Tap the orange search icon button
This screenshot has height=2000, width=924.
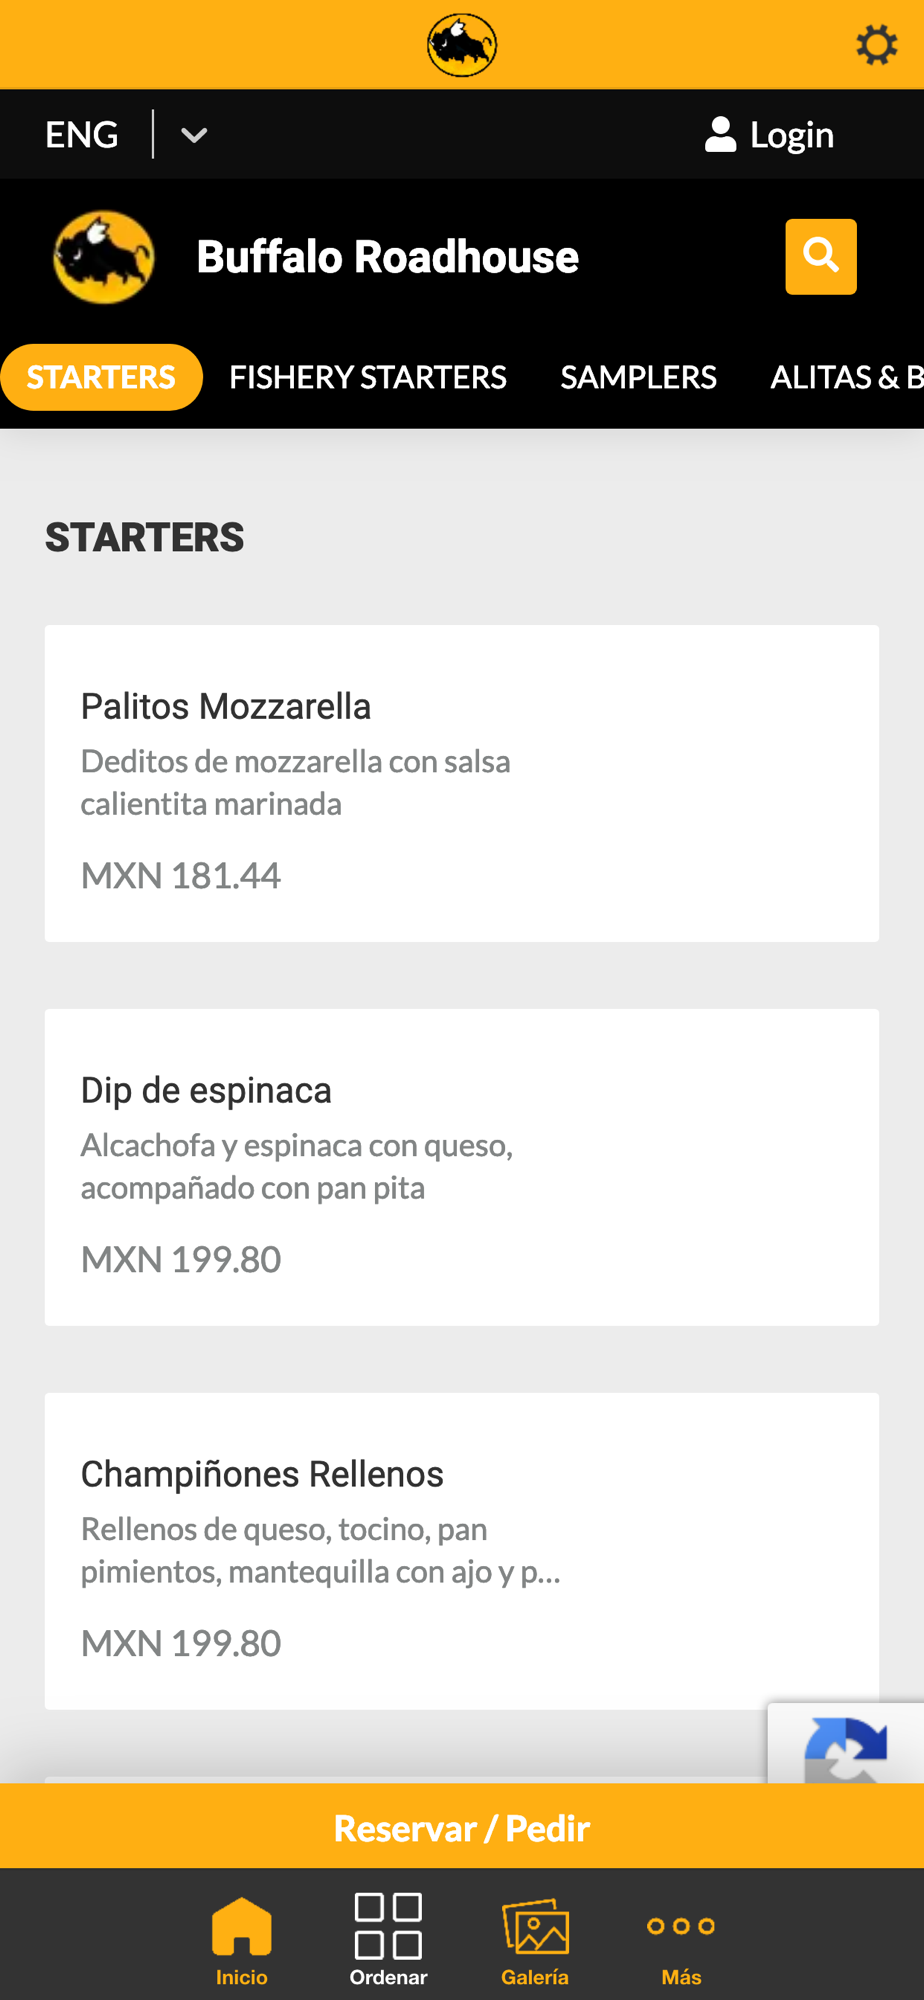coord(820,257)
